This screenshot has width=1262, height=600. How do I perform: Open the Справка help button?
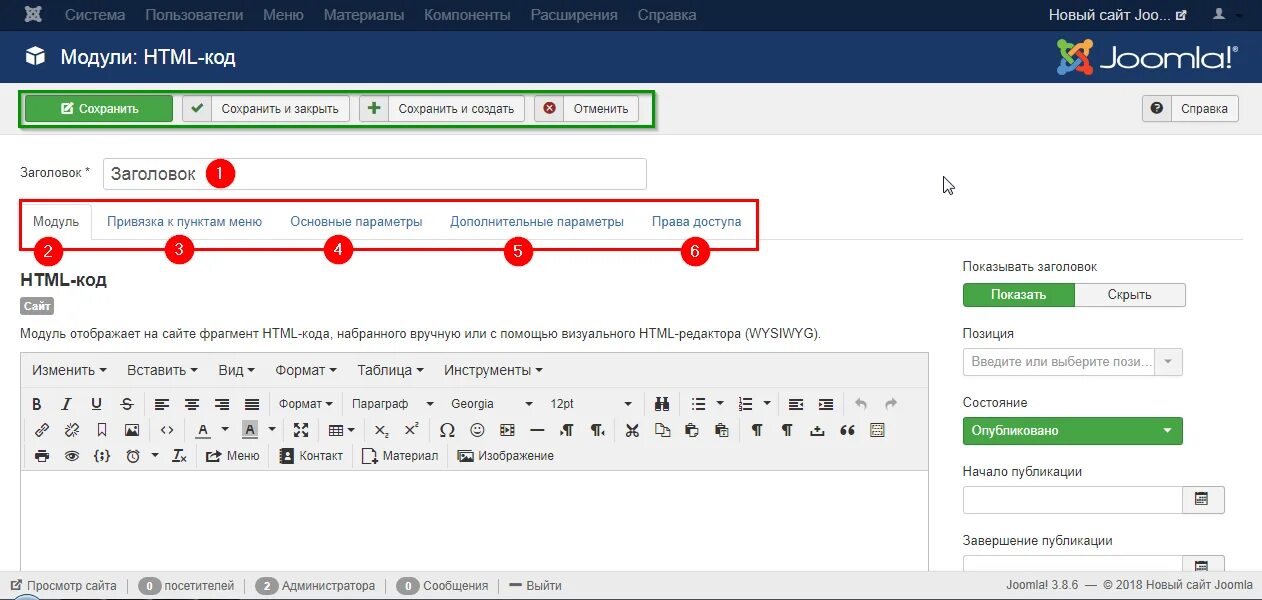tap(1190, 109)
